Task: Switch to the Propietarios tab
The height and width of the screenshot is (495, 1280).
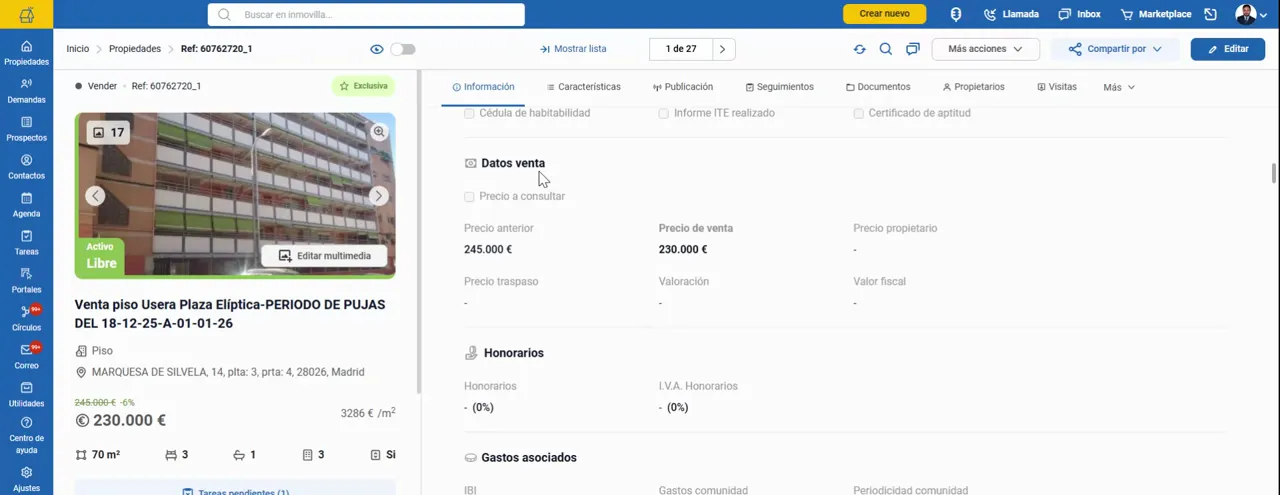Action: (973, 87)
